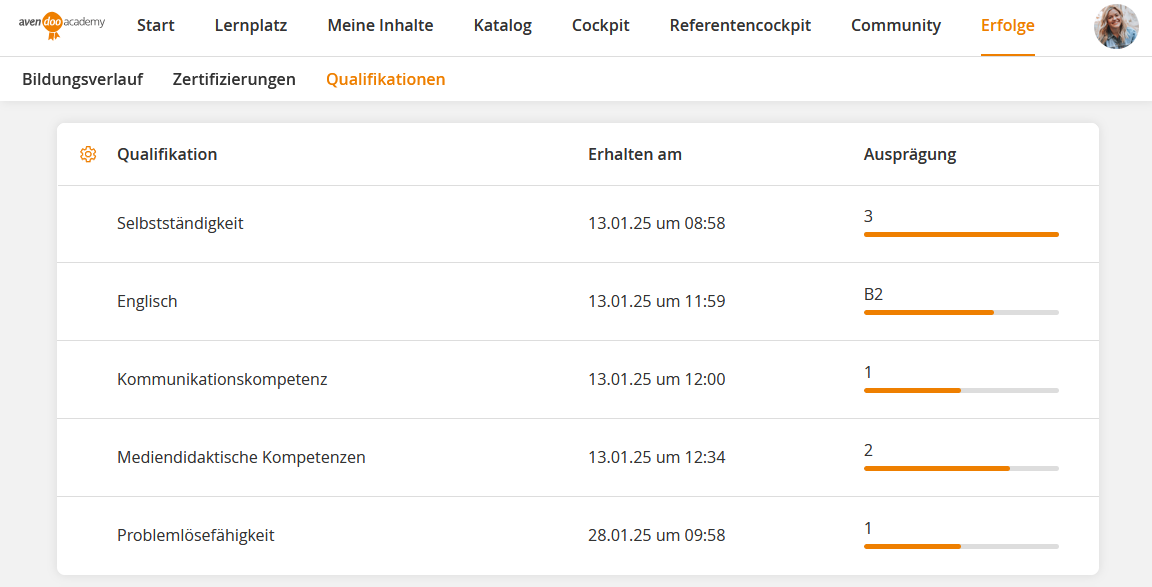1152x587 pixels.
Task: Open the Lernplatz navigation item
Action: (x=251, y=26)
